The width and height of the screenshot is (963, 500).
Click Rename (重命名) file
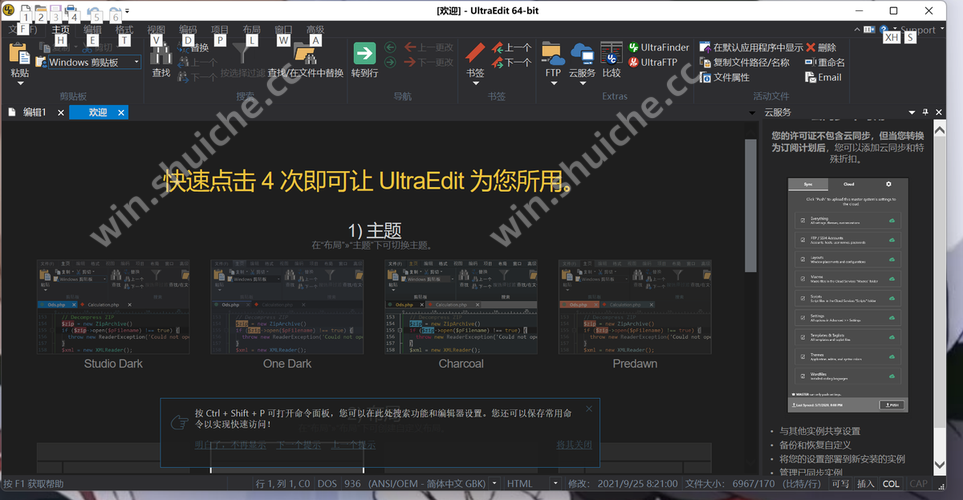click(825, 62)
